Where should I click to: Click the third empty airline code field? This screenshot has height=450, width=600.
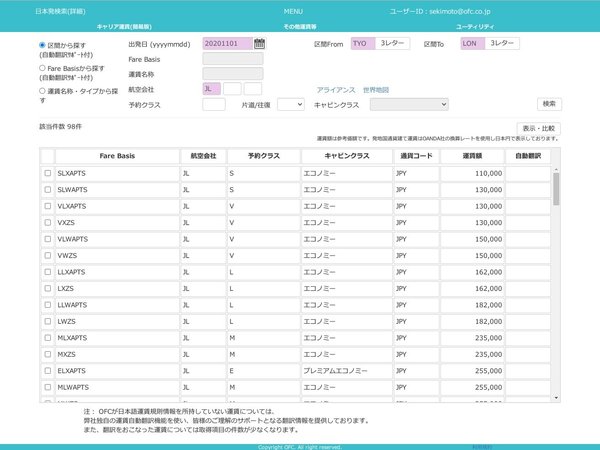(x=253, y=89)
